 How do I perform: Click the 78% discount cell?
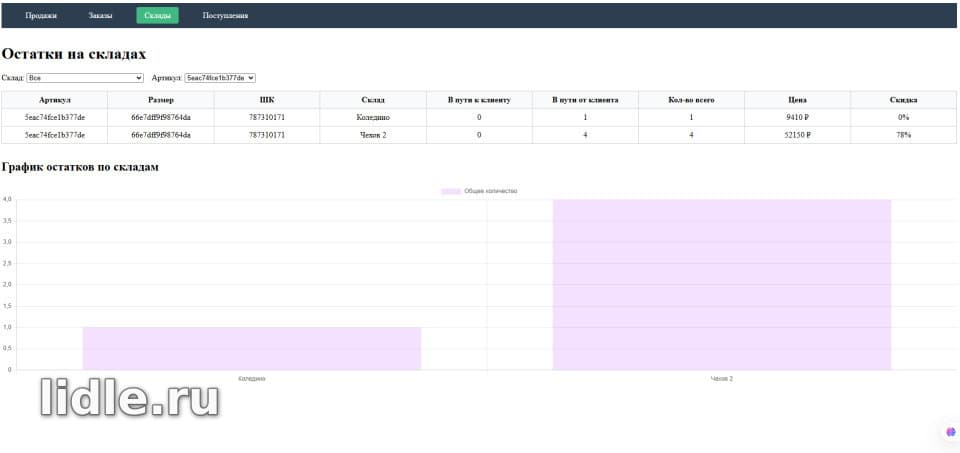[903, 135]
